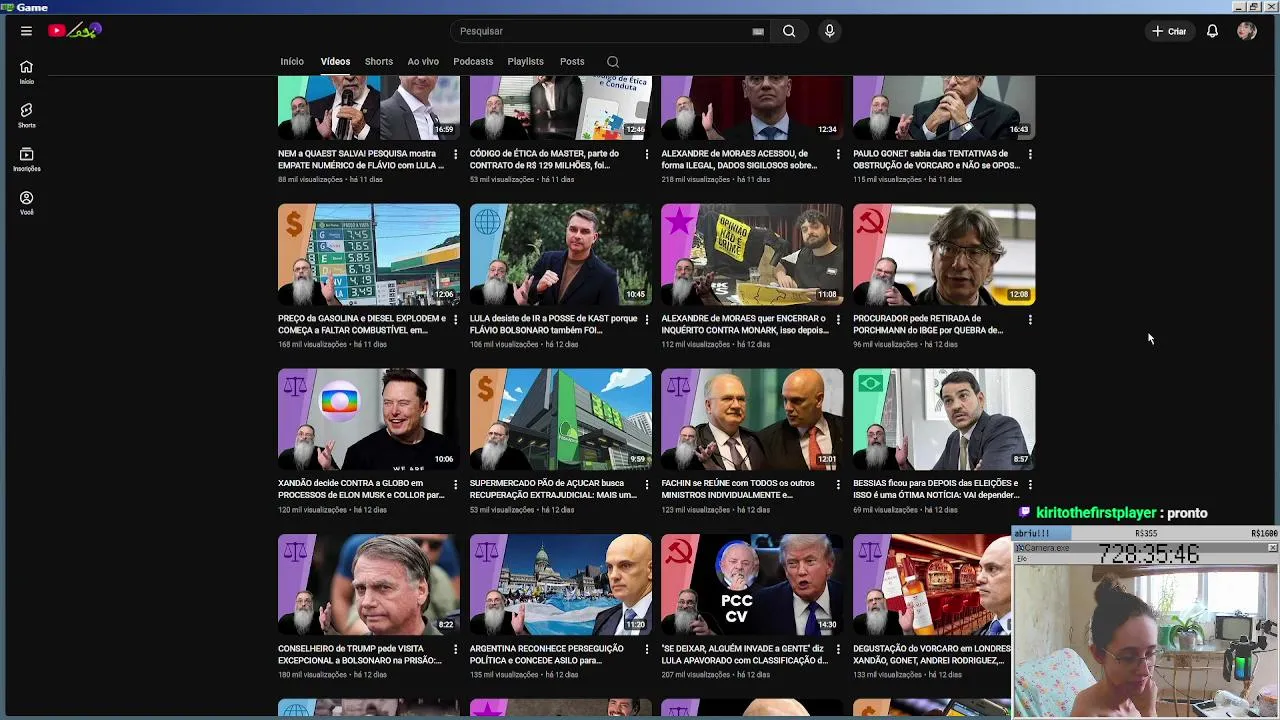Open options for PREÇO da GASOLINA video

[x=455, y=319]
